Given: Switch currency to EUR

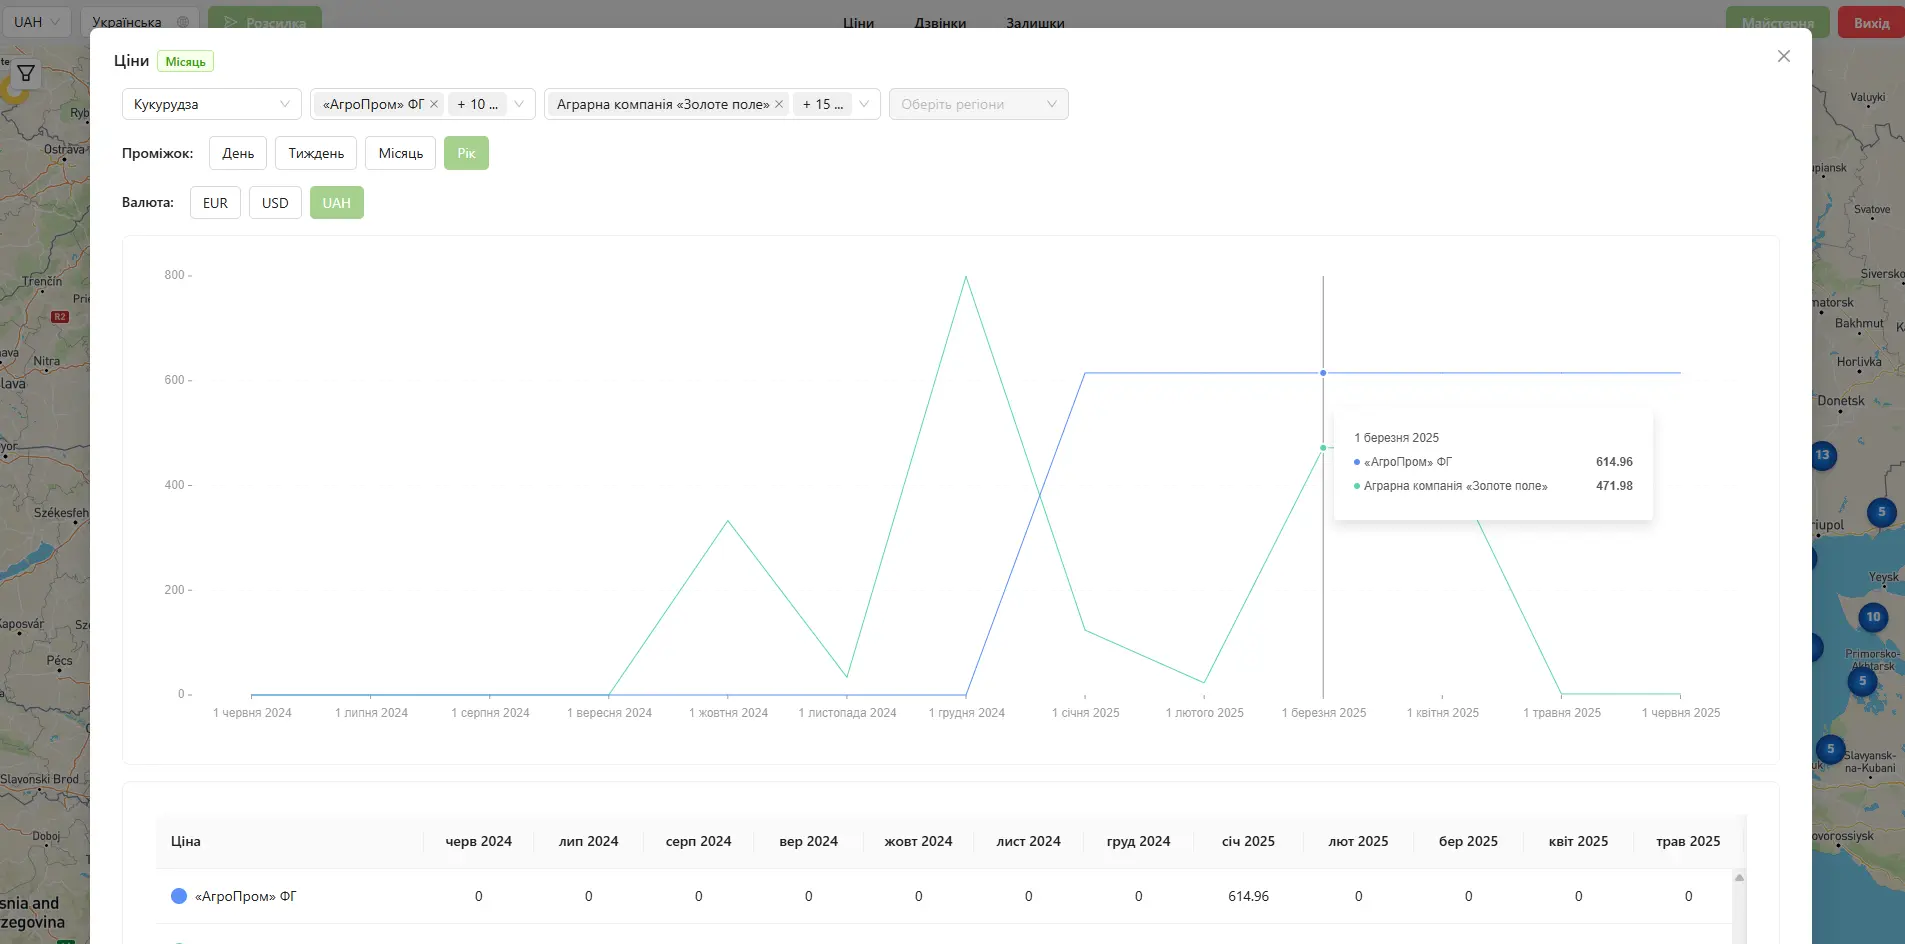Looking at the screenshot, I should click(215, 203).
